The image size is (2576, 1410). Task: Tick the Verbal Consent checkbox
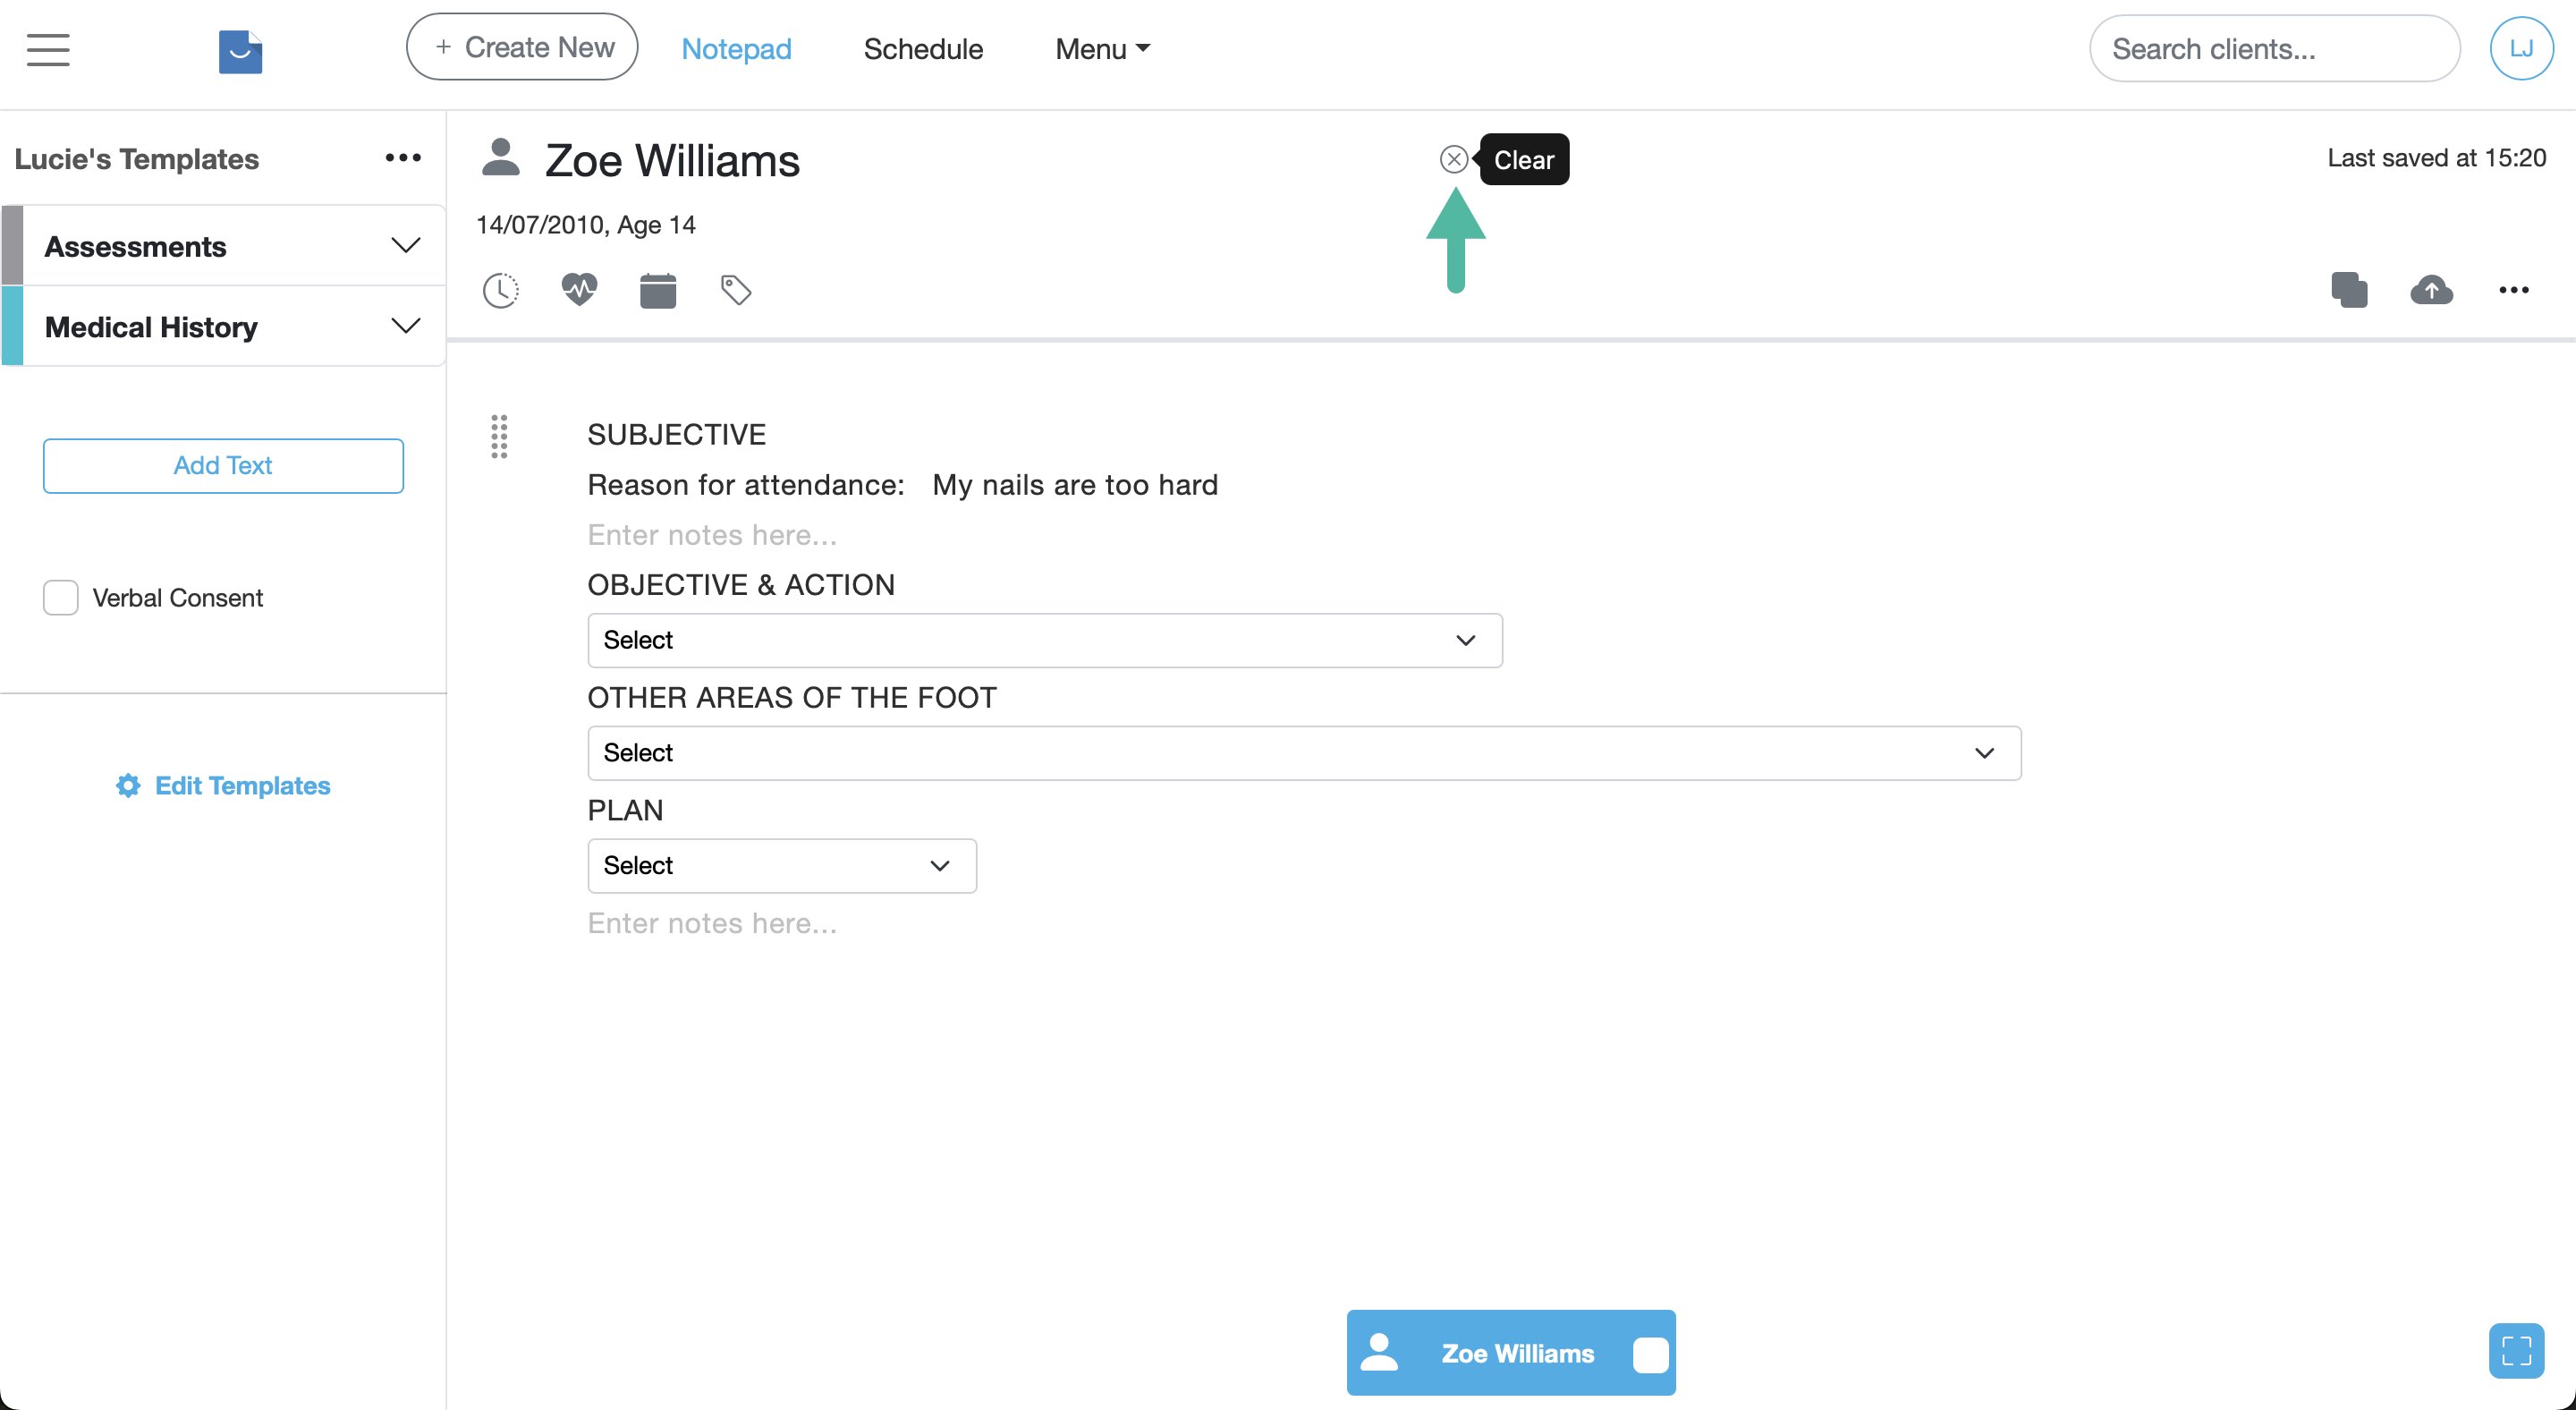point(61,597)
